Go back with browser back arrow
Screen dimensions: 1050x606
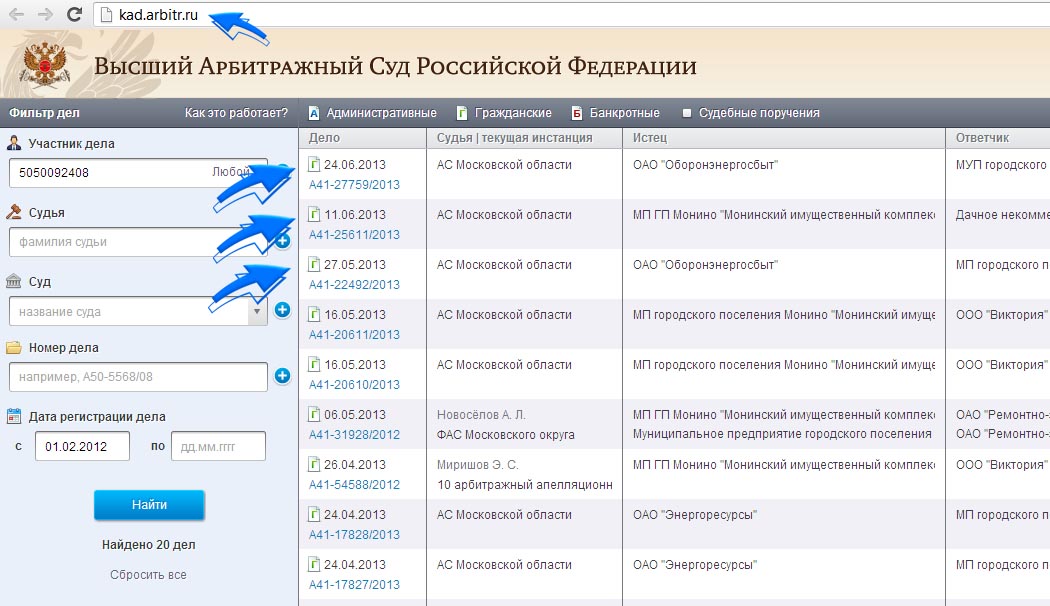pos(16,15)
